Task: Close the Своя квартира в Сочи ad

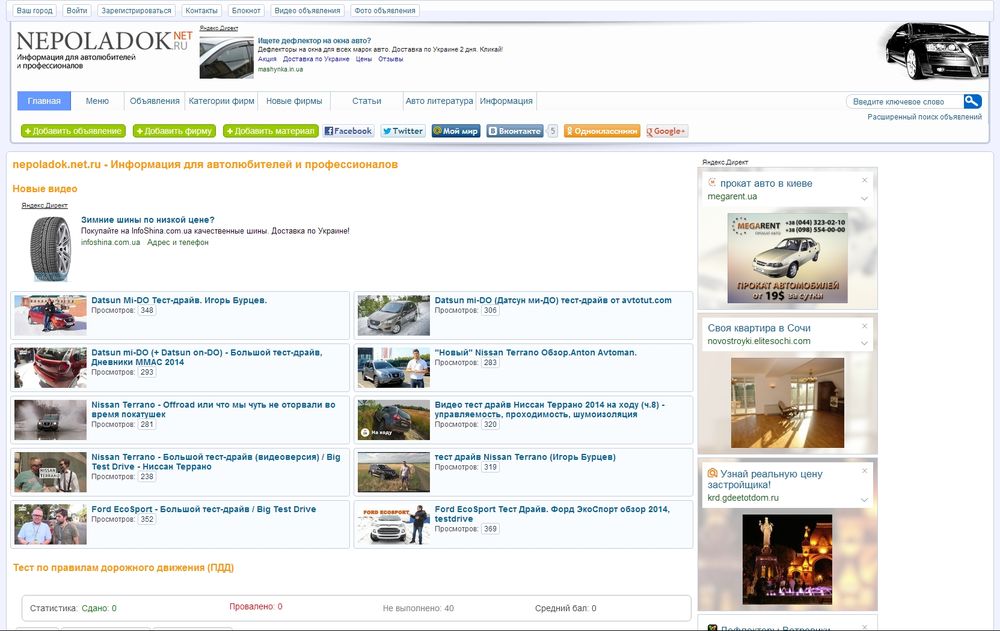Action: tap(864, 325)
